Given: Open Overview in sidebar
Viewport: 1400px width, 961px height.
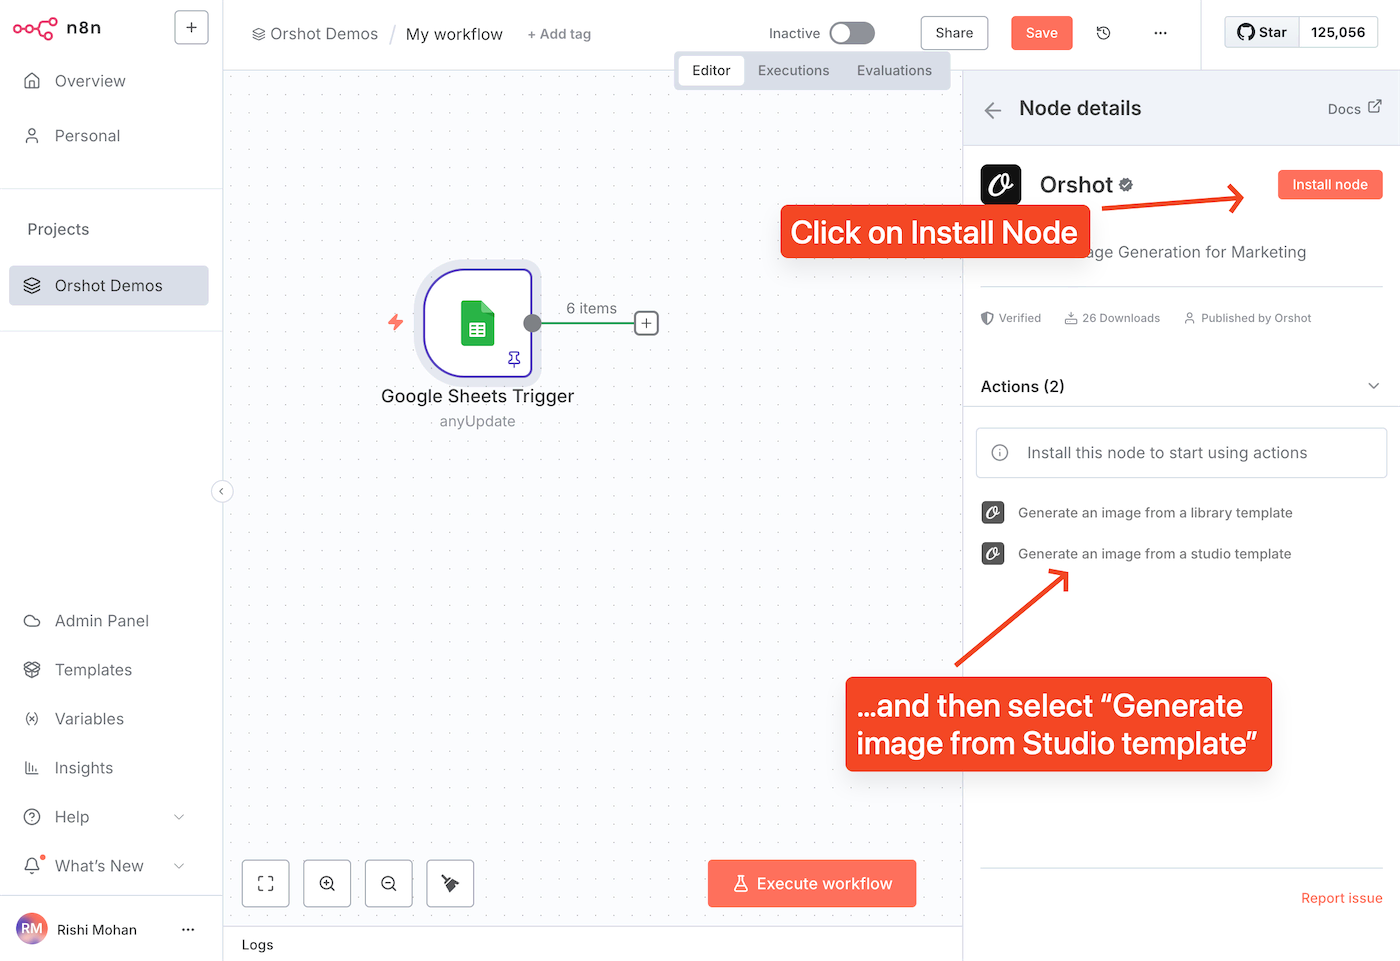Looking at the screenshot, I should [90, 81].
